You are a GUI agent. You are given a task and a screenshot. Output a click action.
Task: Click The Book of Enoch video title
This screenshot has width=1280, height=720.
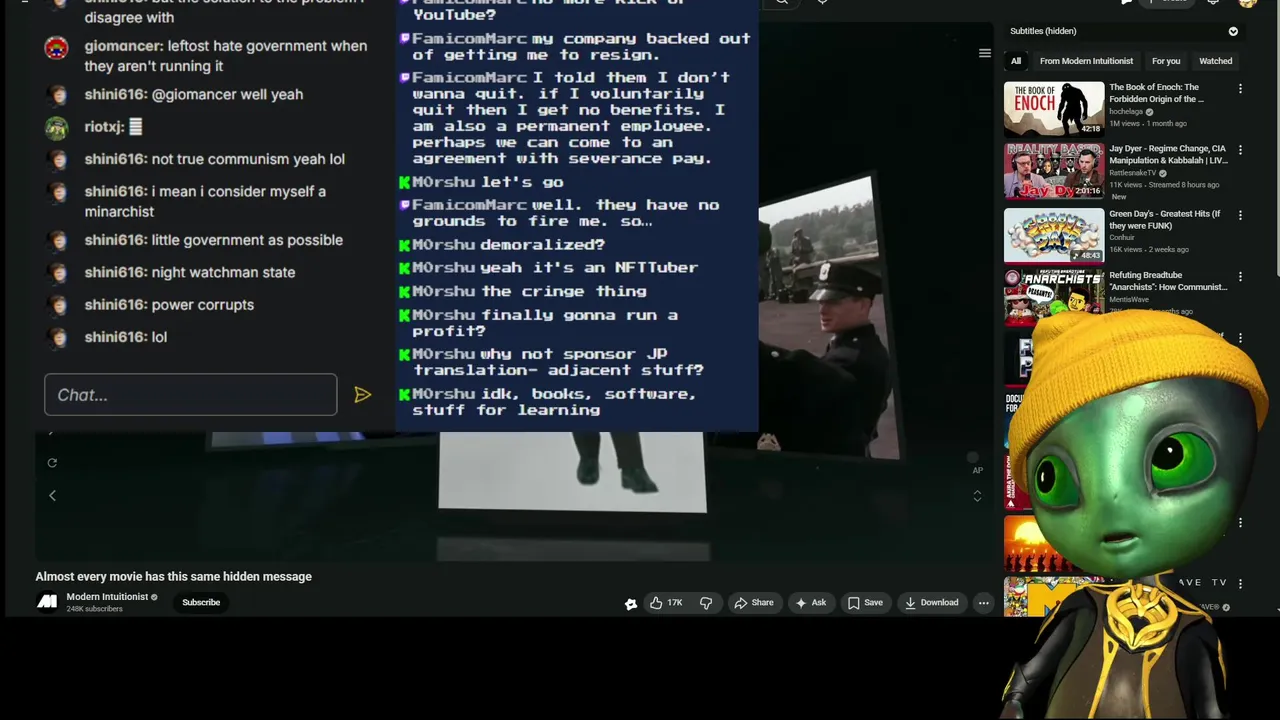[x=1156, y=93]
